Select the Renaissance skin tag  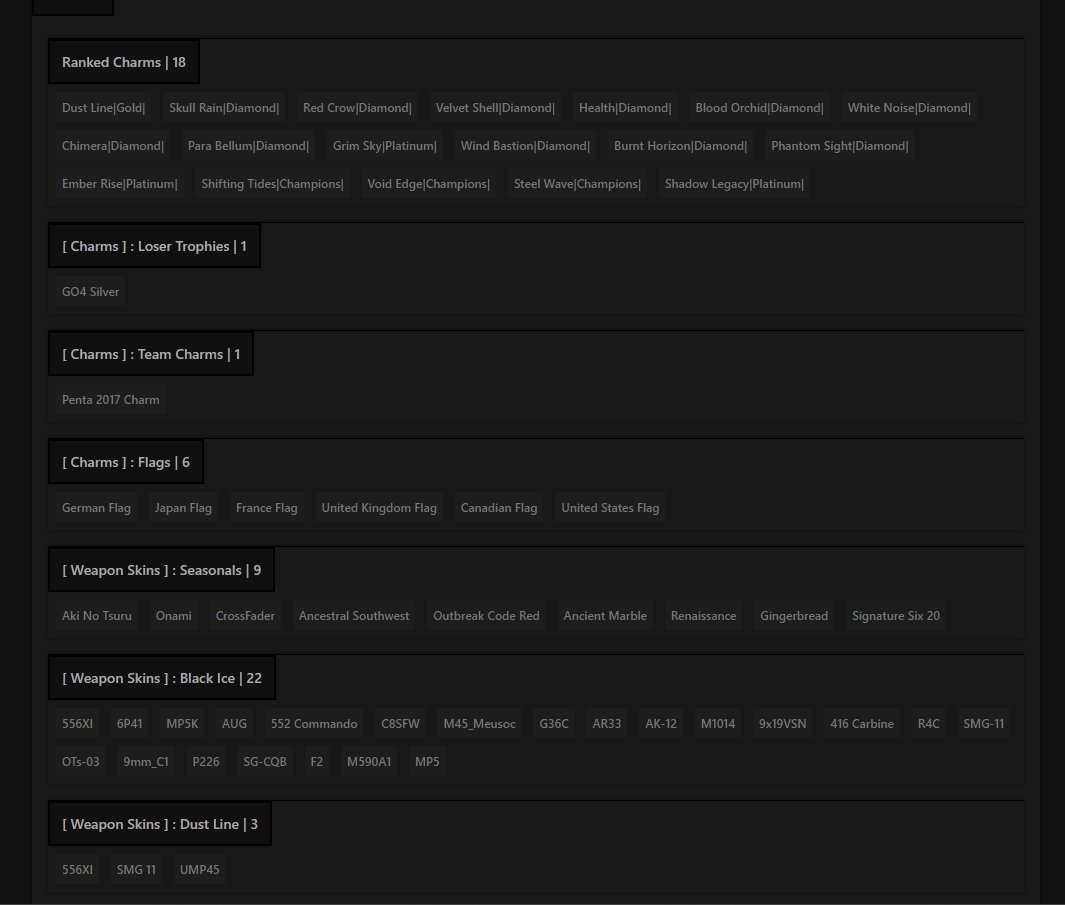point(704,616)
